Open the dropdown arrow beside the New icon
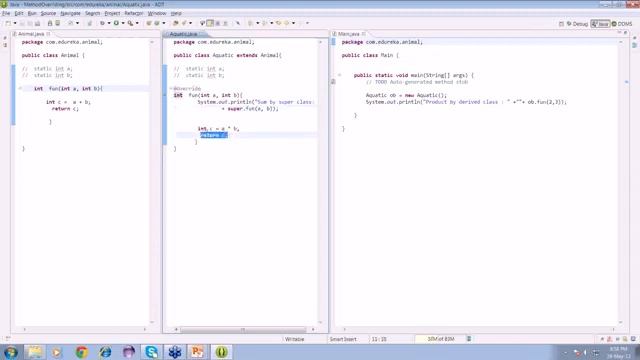This screenshot has width=640, height=360. [15, 23]
